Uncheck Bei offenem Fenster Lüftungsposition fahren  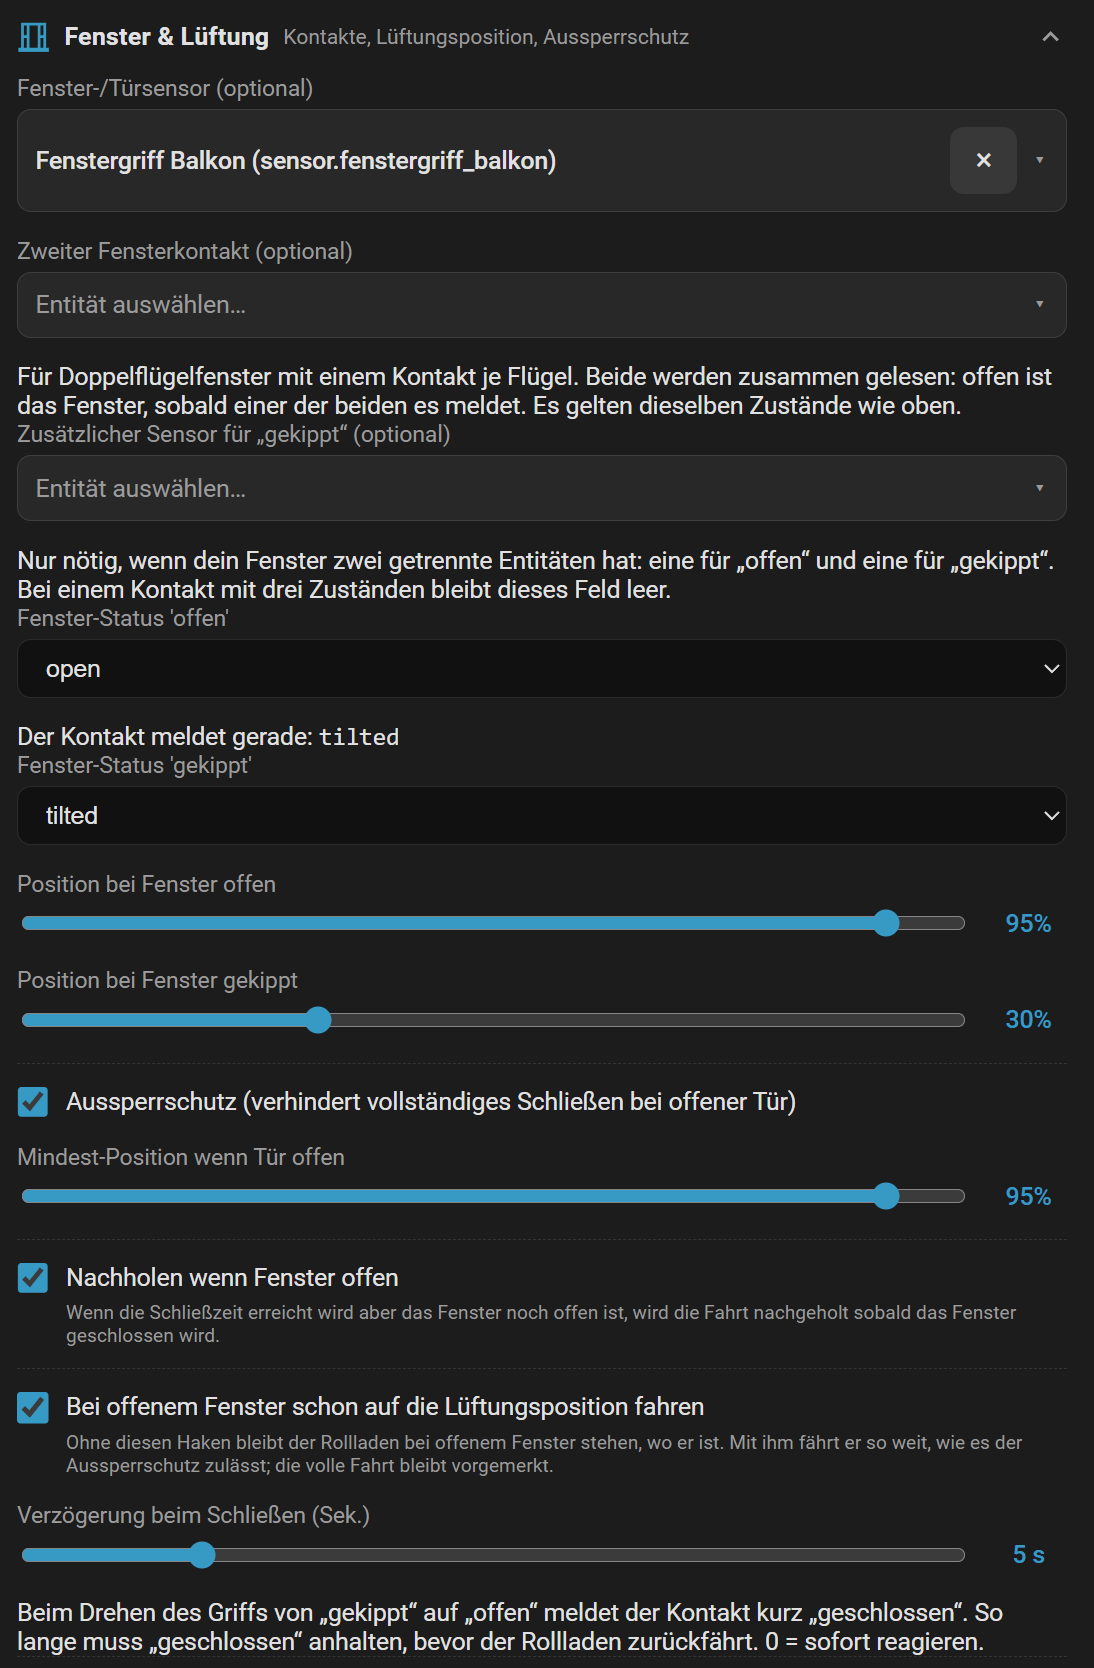[x=33, y=1407]
